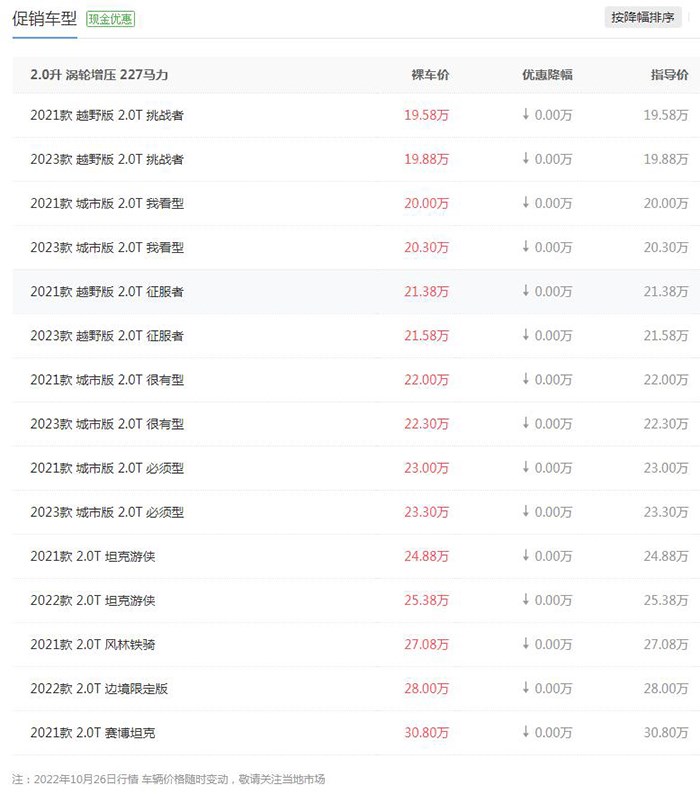This screenshot has height=794, width=700.
Task: Click the 2.0升 涡轮增压 227马力 group header
Action: pos(99,75)
